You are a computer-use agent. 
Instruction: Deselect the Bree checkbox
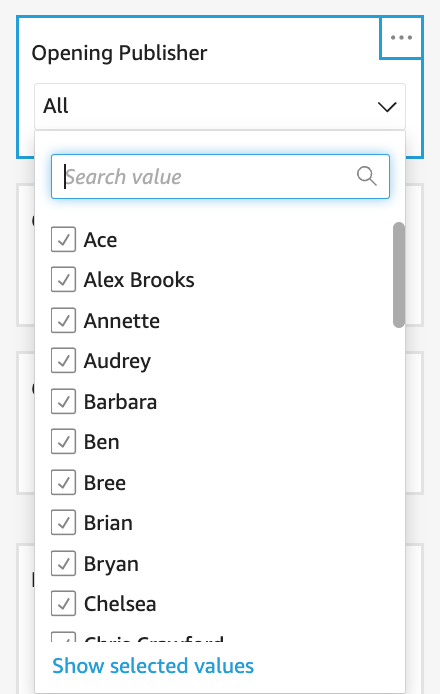click(x=63, y=482)
